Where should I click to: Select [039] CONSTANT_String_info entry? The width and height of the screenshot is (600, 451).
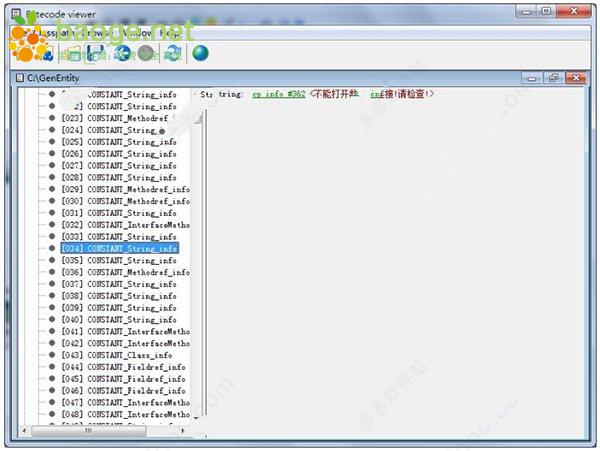[119, 308]
